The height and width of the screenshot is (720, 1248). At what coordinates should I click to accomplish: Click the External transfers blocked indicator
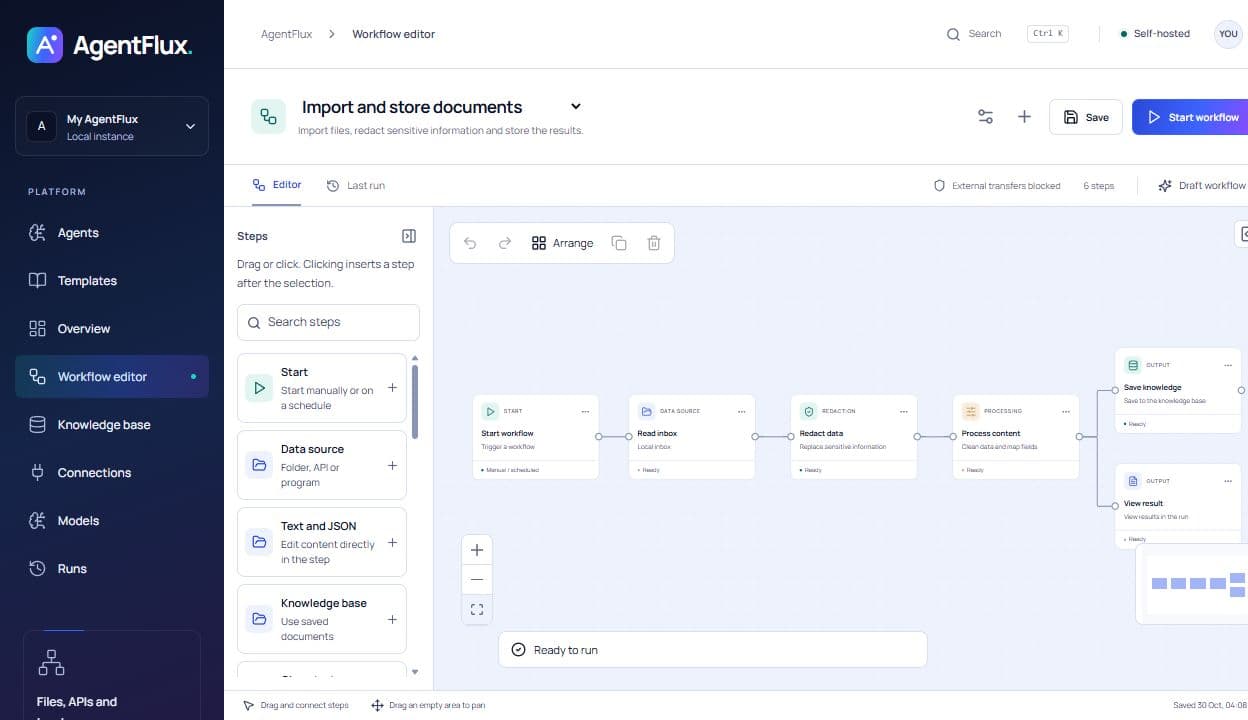[997, 186]
